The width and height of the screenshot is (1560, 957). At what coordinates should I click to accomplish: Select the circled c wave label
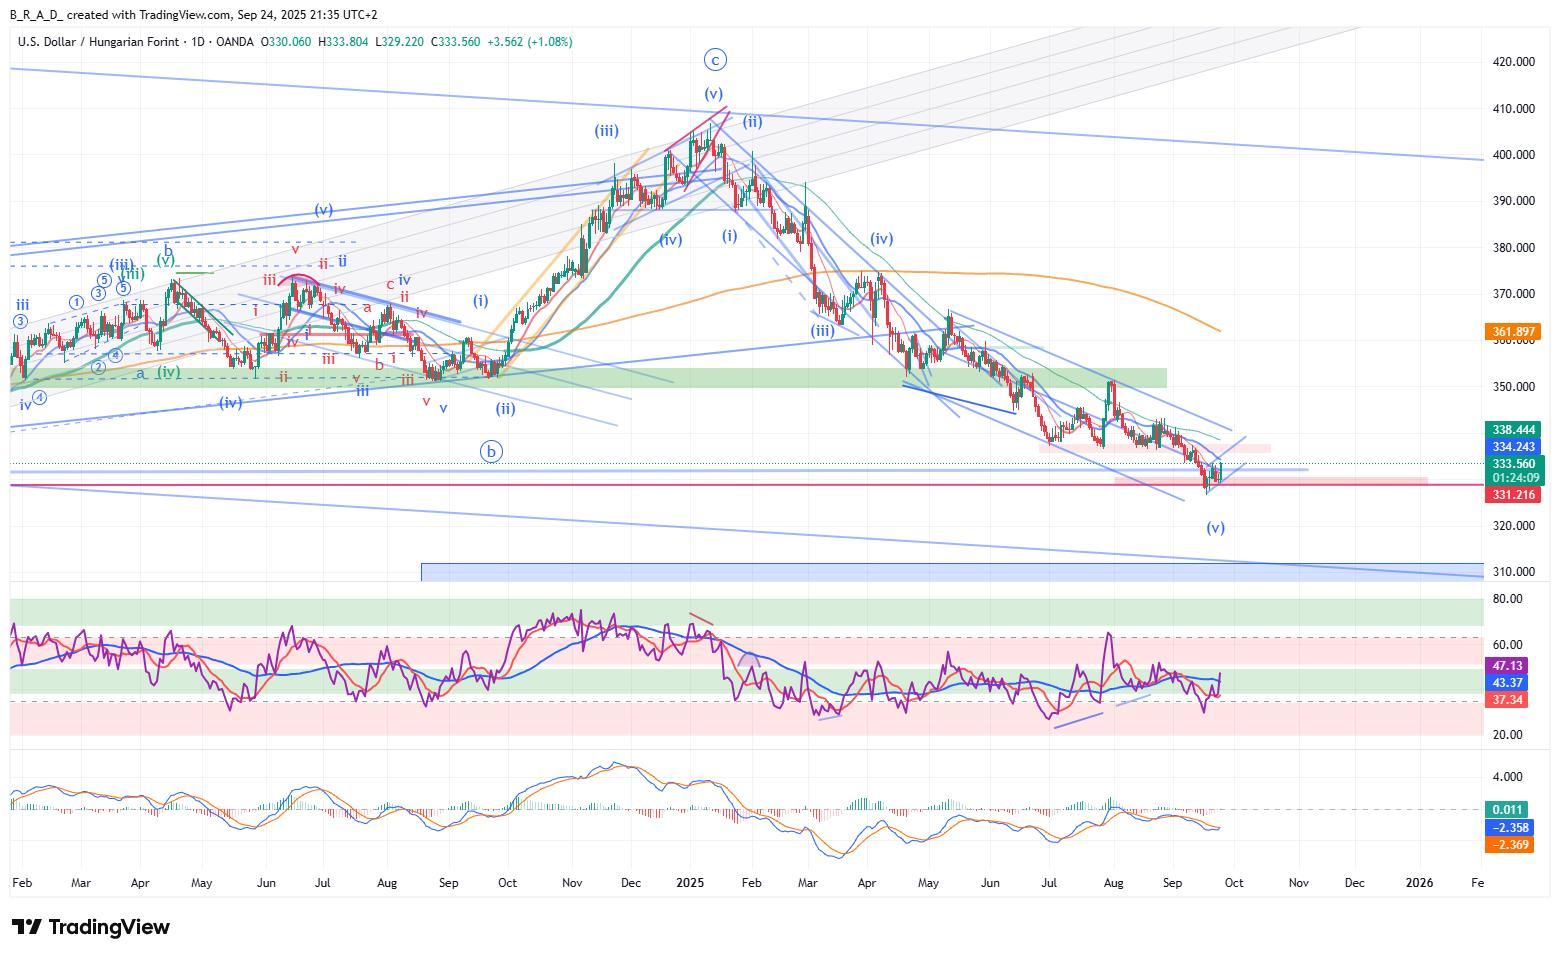tap(714, 60)
